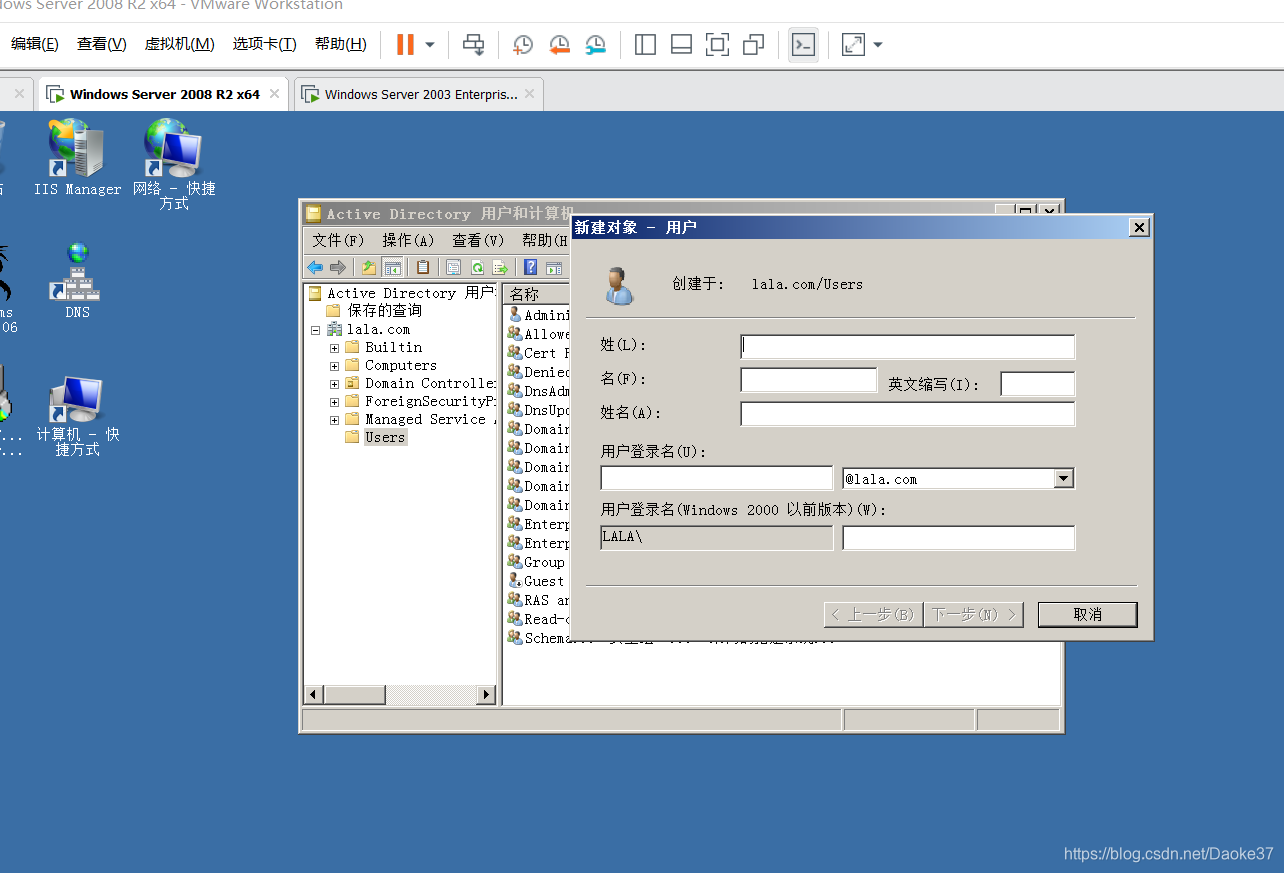
Task: Click the 用户登录名(U) text field
Action: coord(717,478)
